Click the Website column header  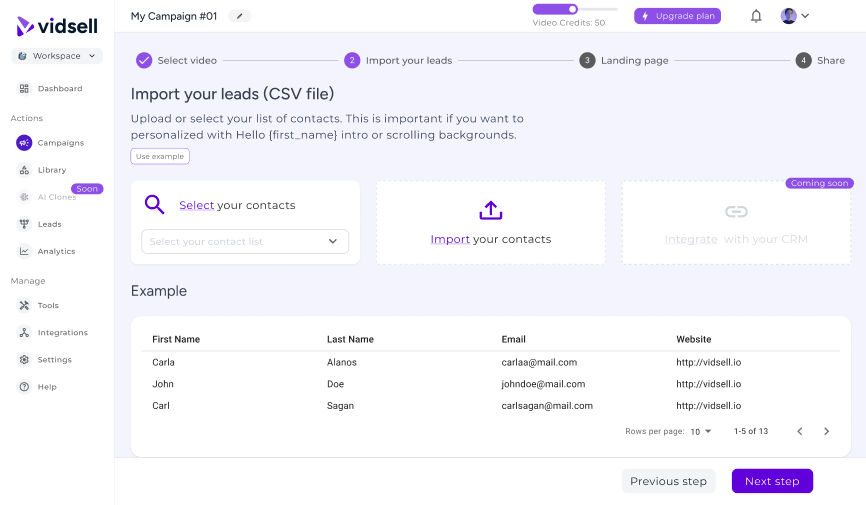(694, 339)
